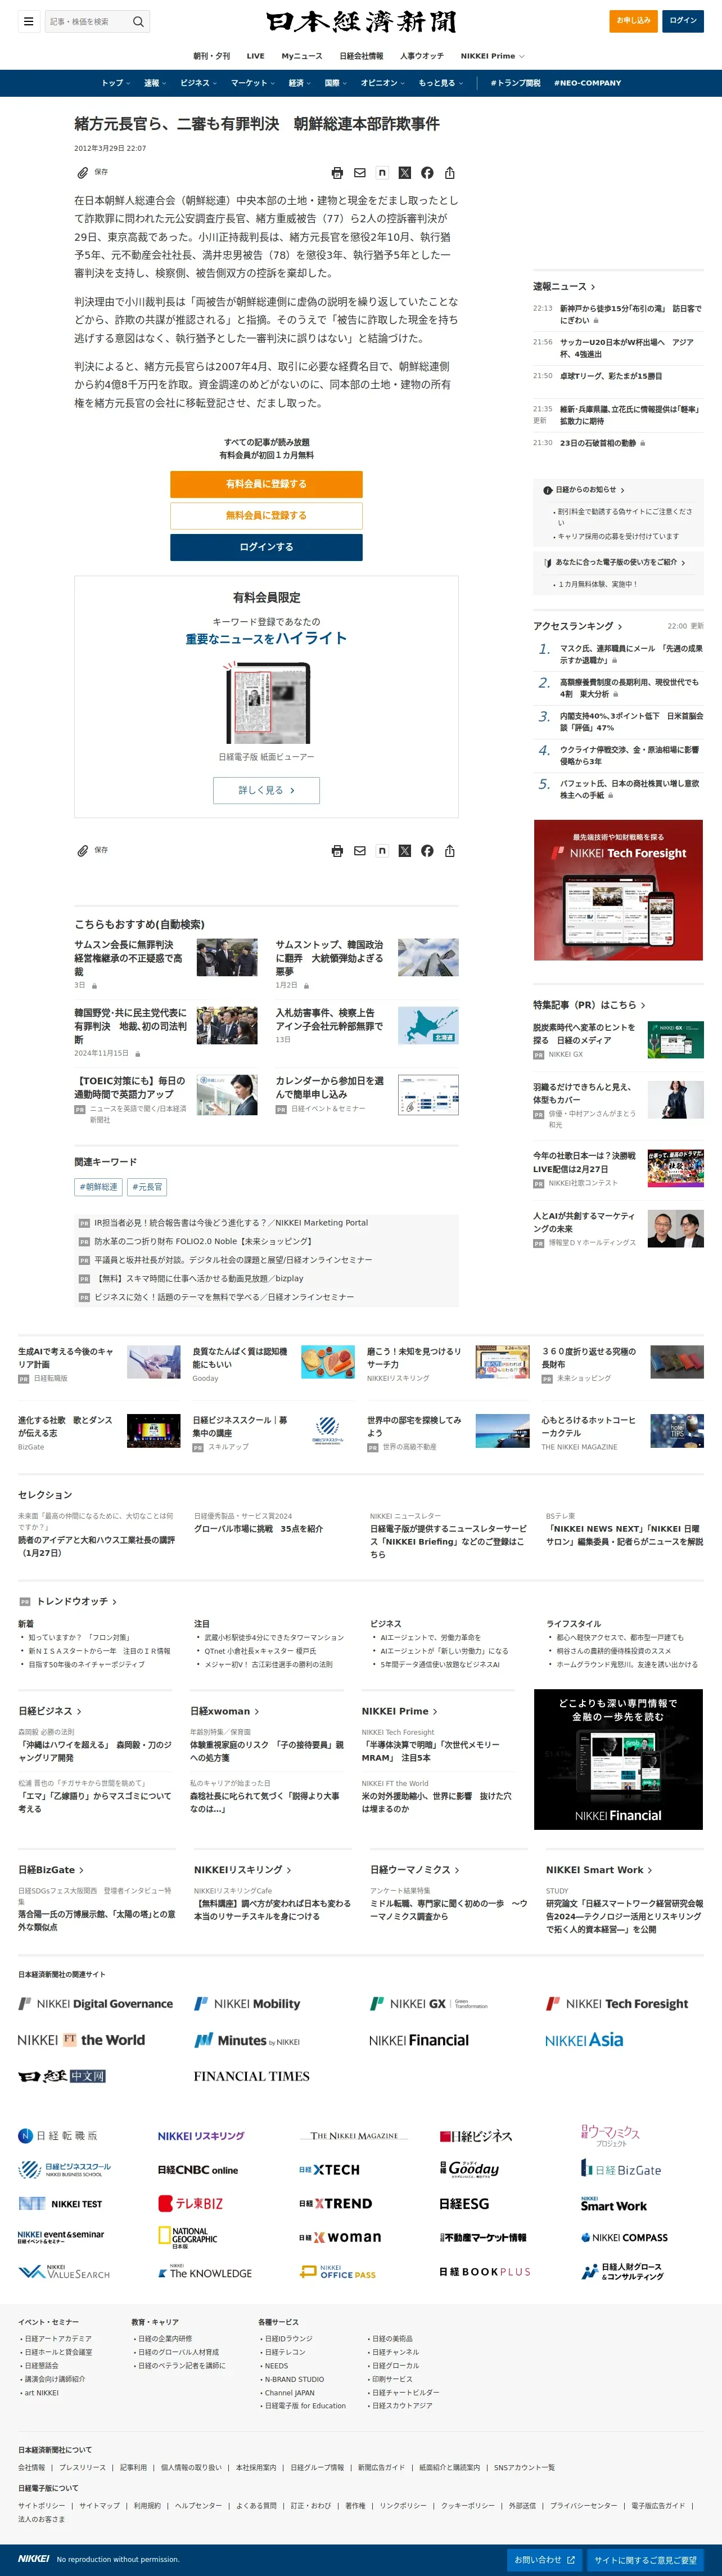
Task: Open アクセスランキング heading link
Action: [577, 626]
